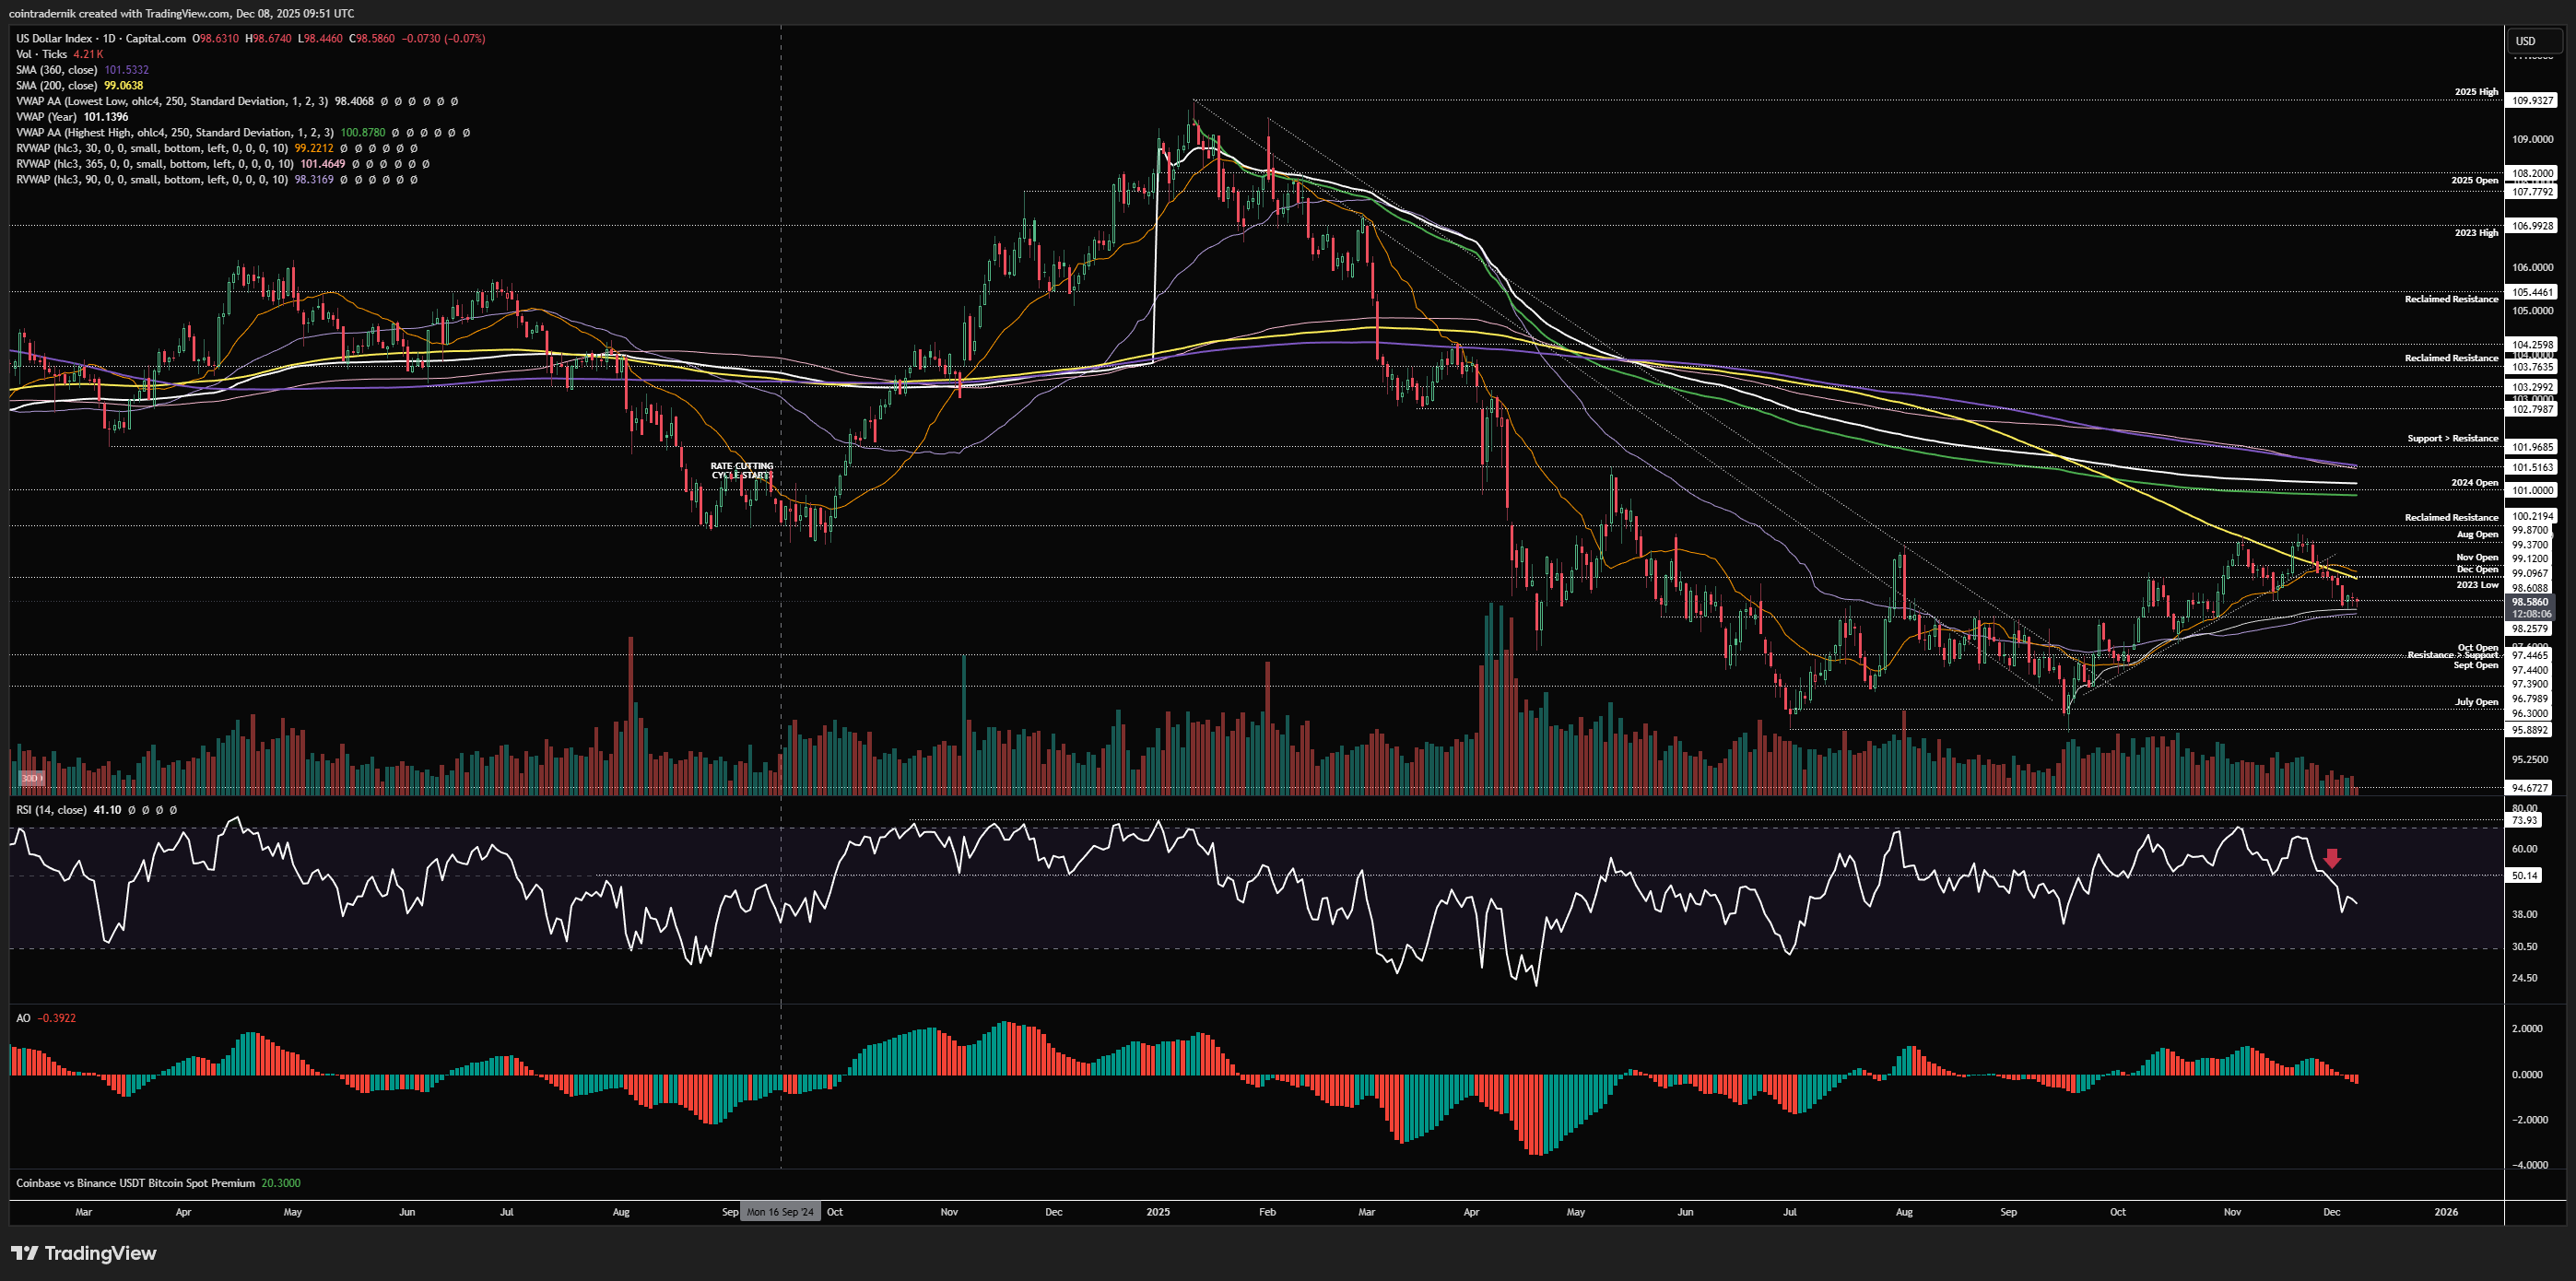This screenshot has width=2576, height=1281.
Task: Click the '2024 Open' line label
Action: 2474,483
